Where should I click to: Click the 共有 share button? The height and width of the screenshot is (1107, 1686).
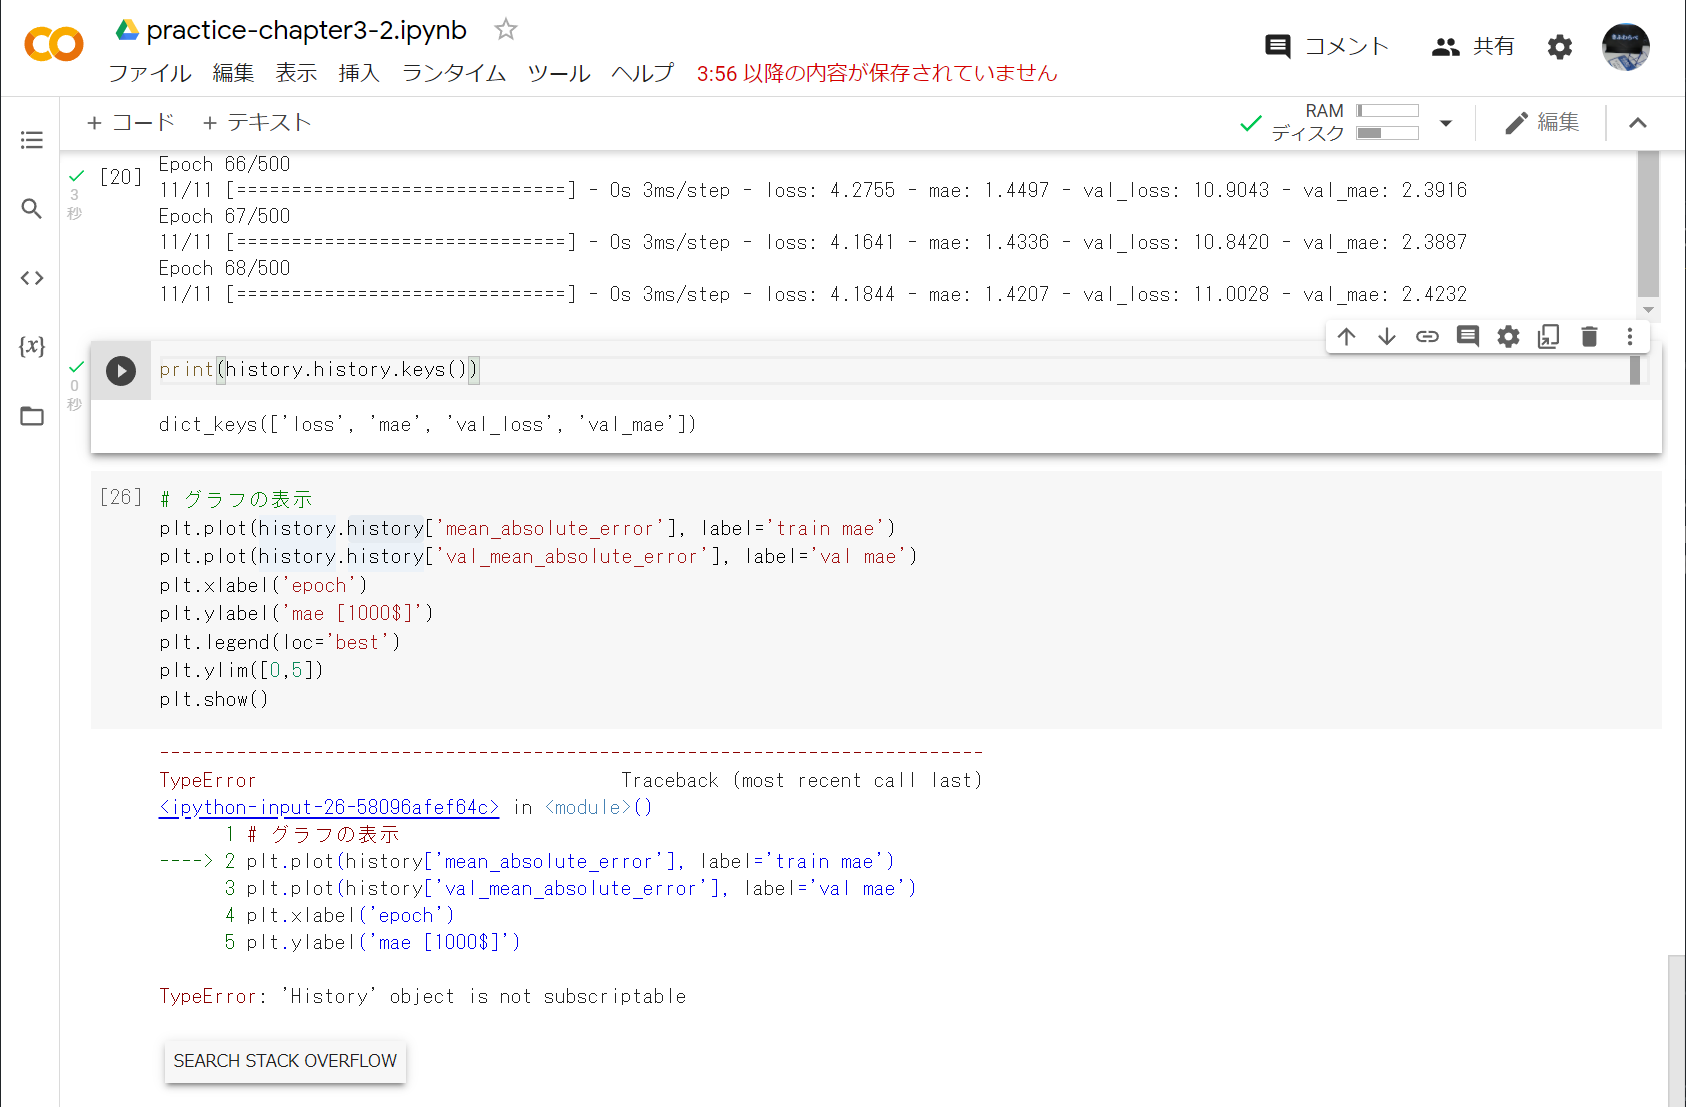1473,46
